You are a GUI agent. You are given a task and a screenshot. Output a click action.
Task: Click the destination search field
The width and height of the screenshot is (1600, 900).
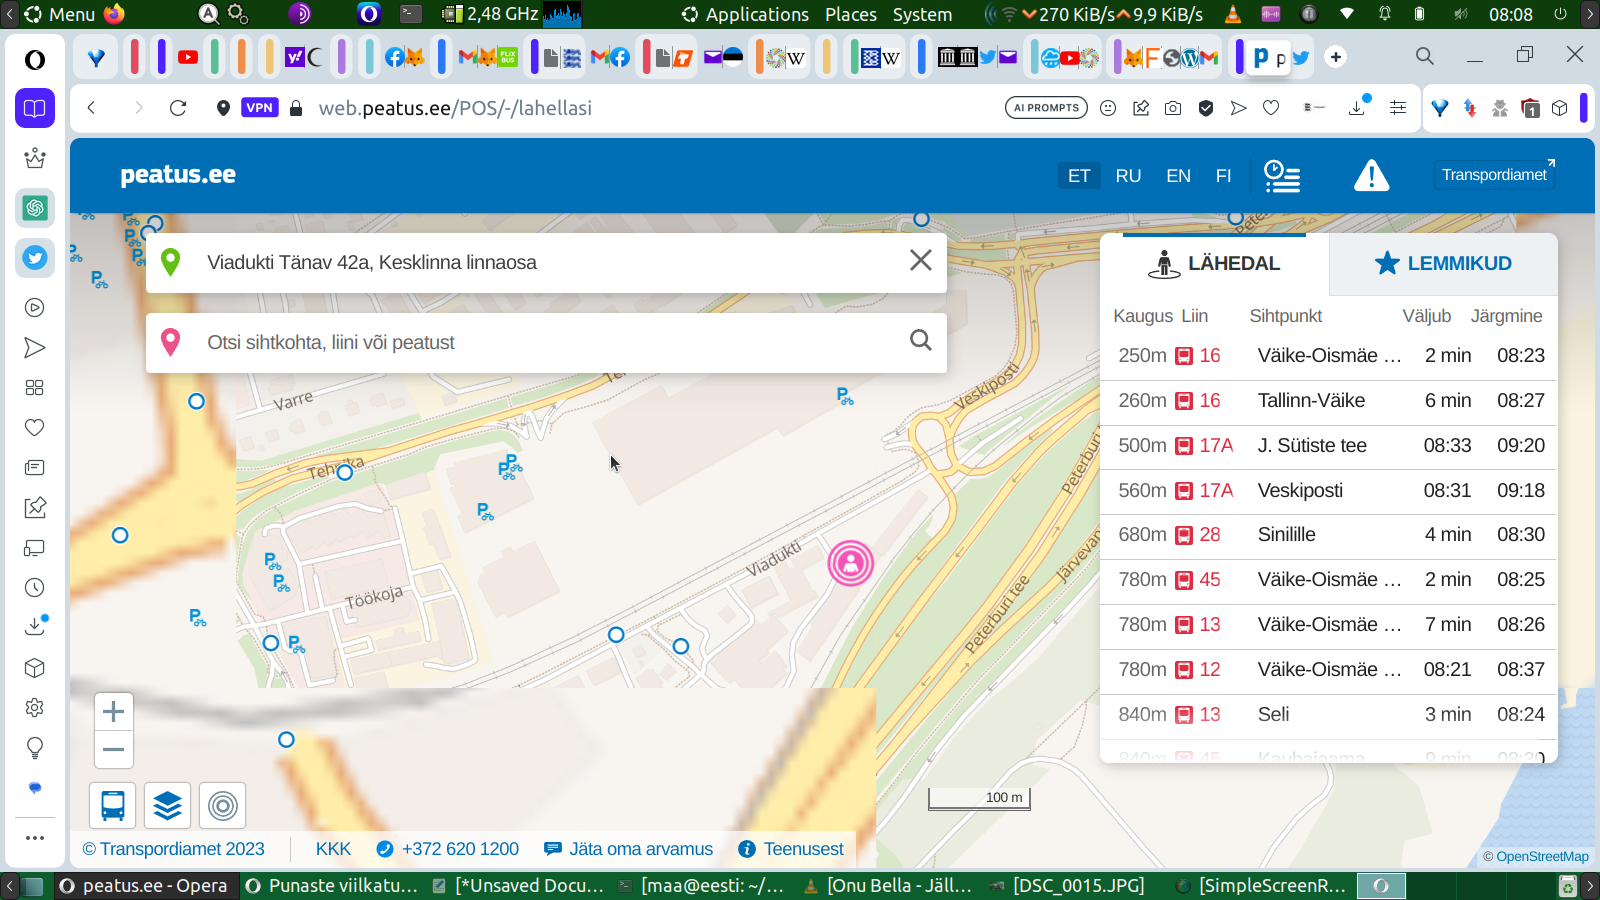pyautogui.click(x=546, y=342)
